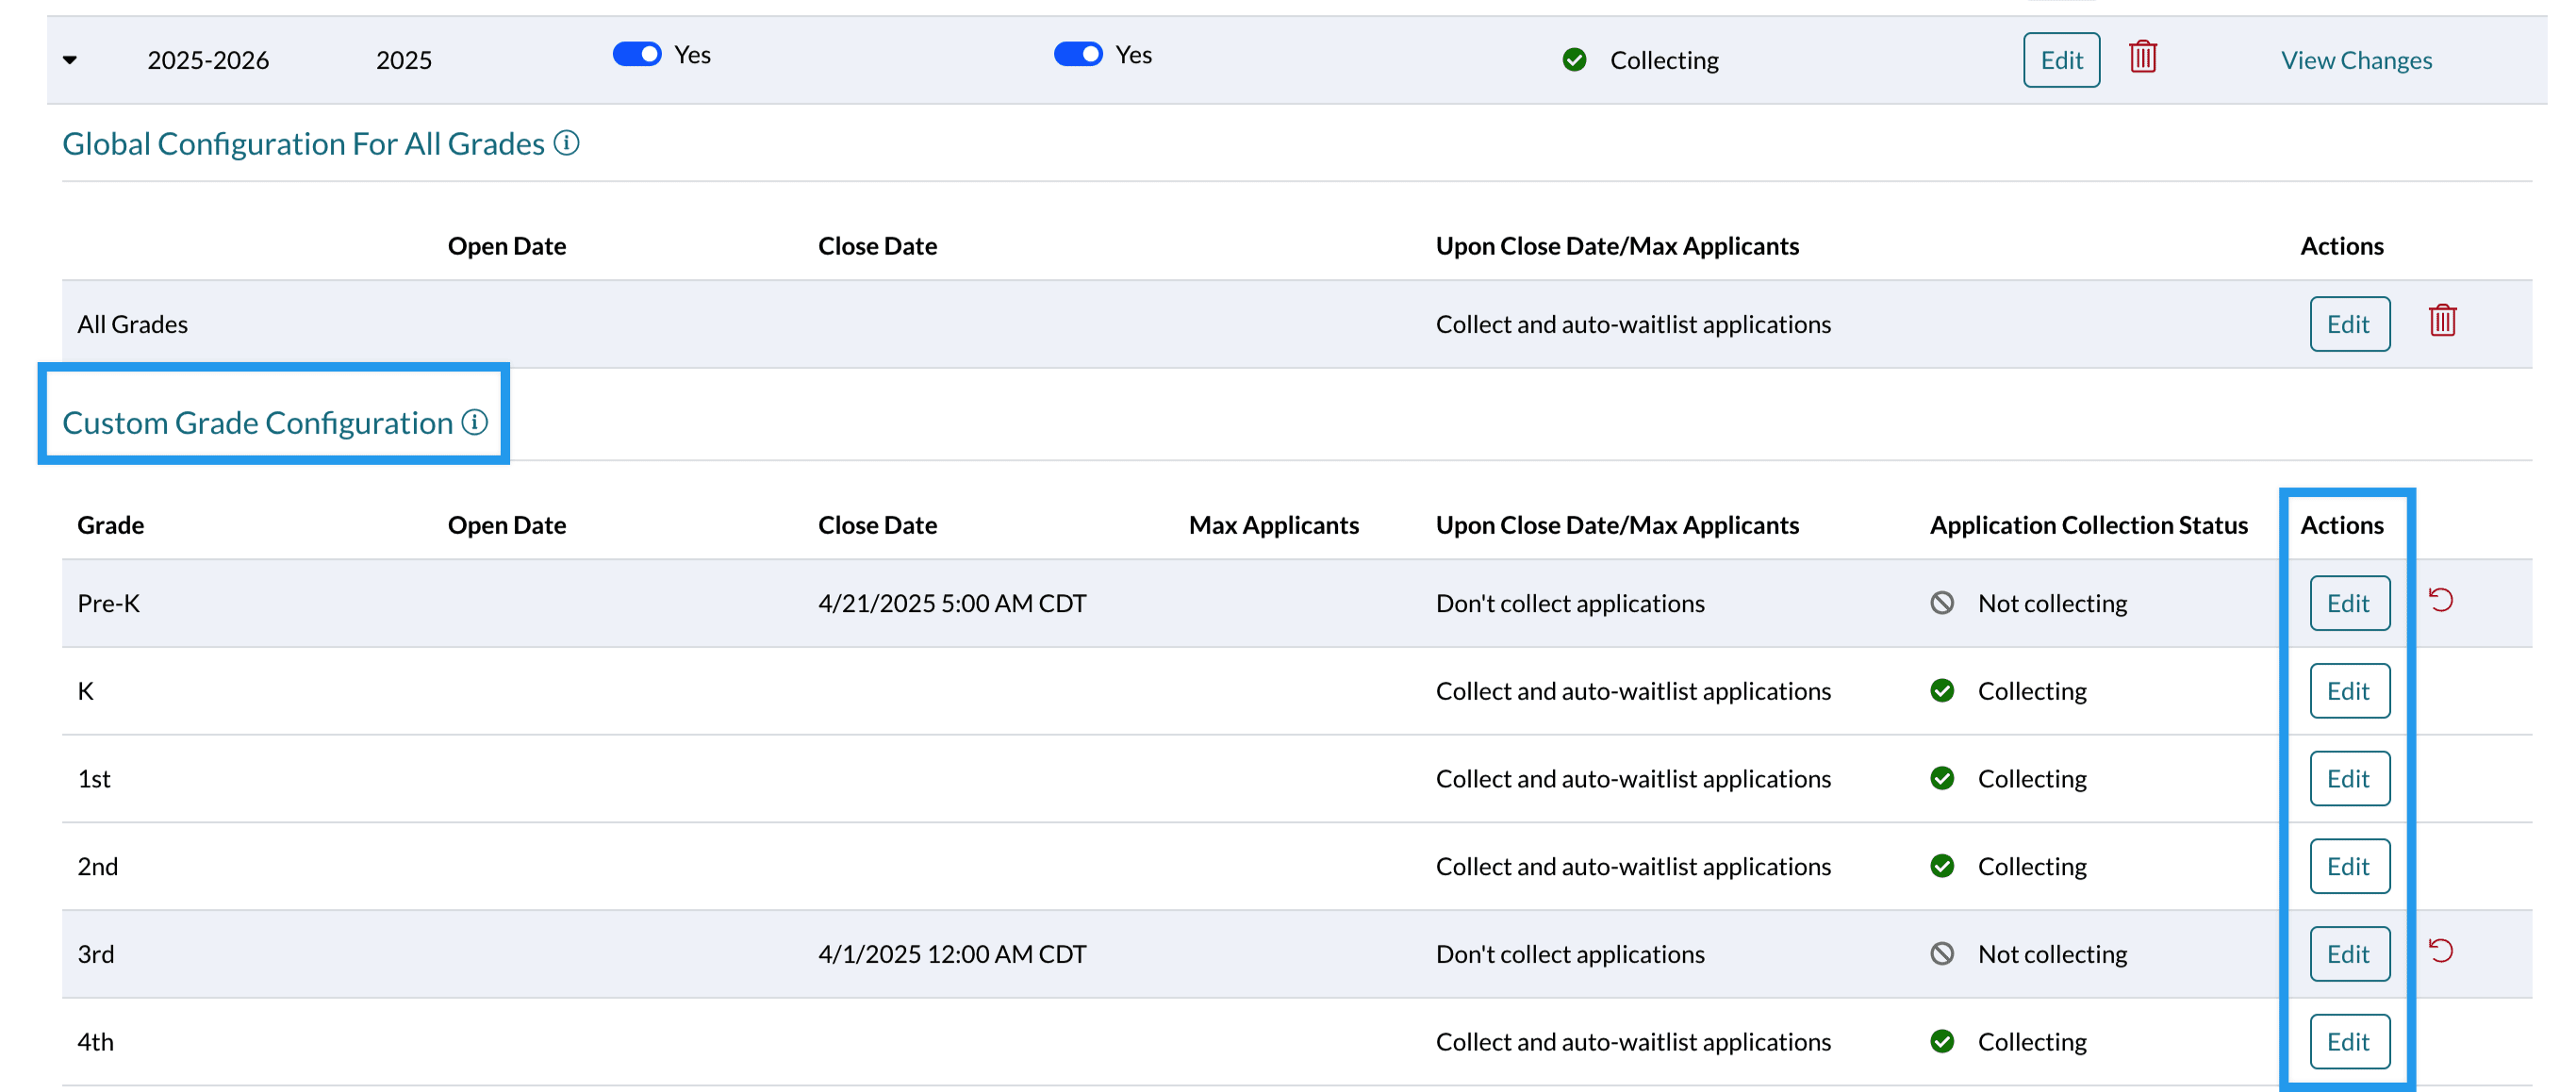Collapse the 2025-2026 row with the caret
2576x1092 pixels.
70,60
